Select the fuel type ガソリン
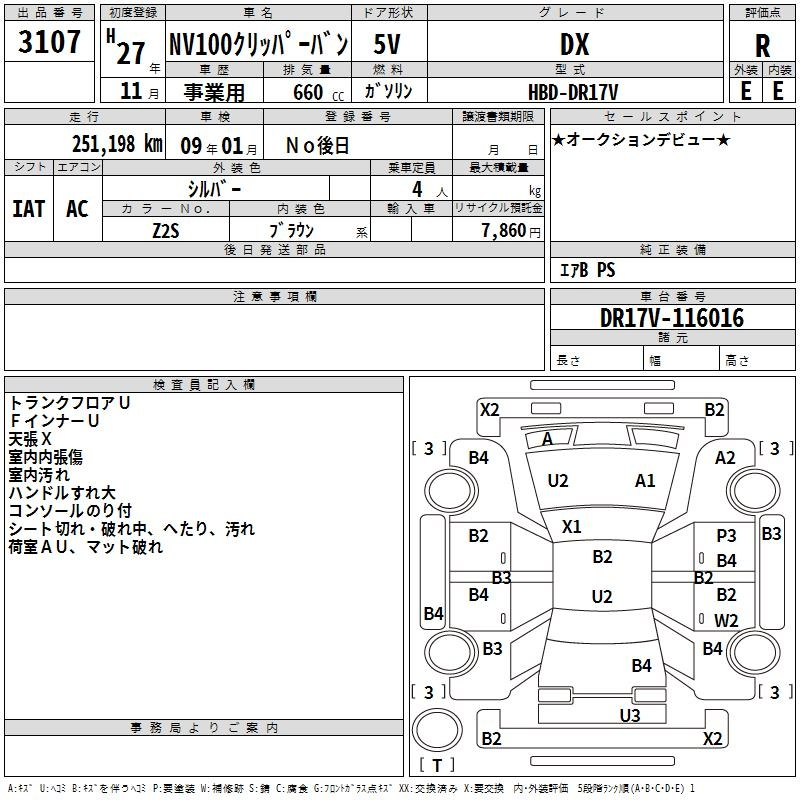 [x=388, y=91]
